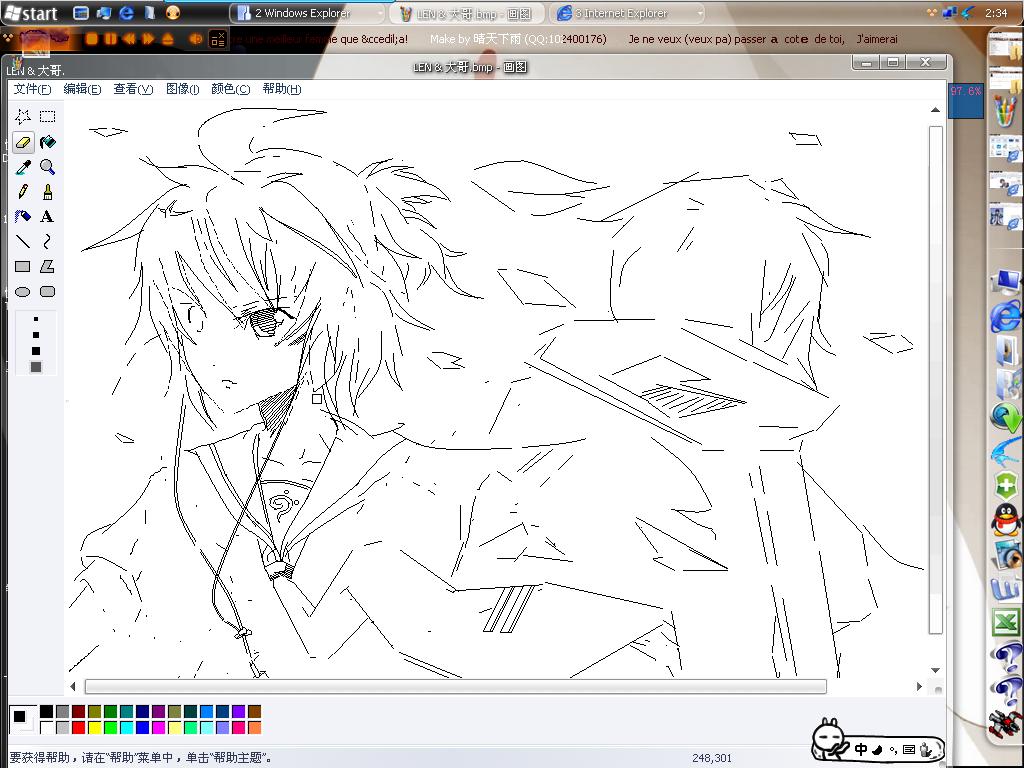This screenshot has width=1024, height=768.
Task: Open the 颜色(C) Colors menu
Action: click(231, 89)
